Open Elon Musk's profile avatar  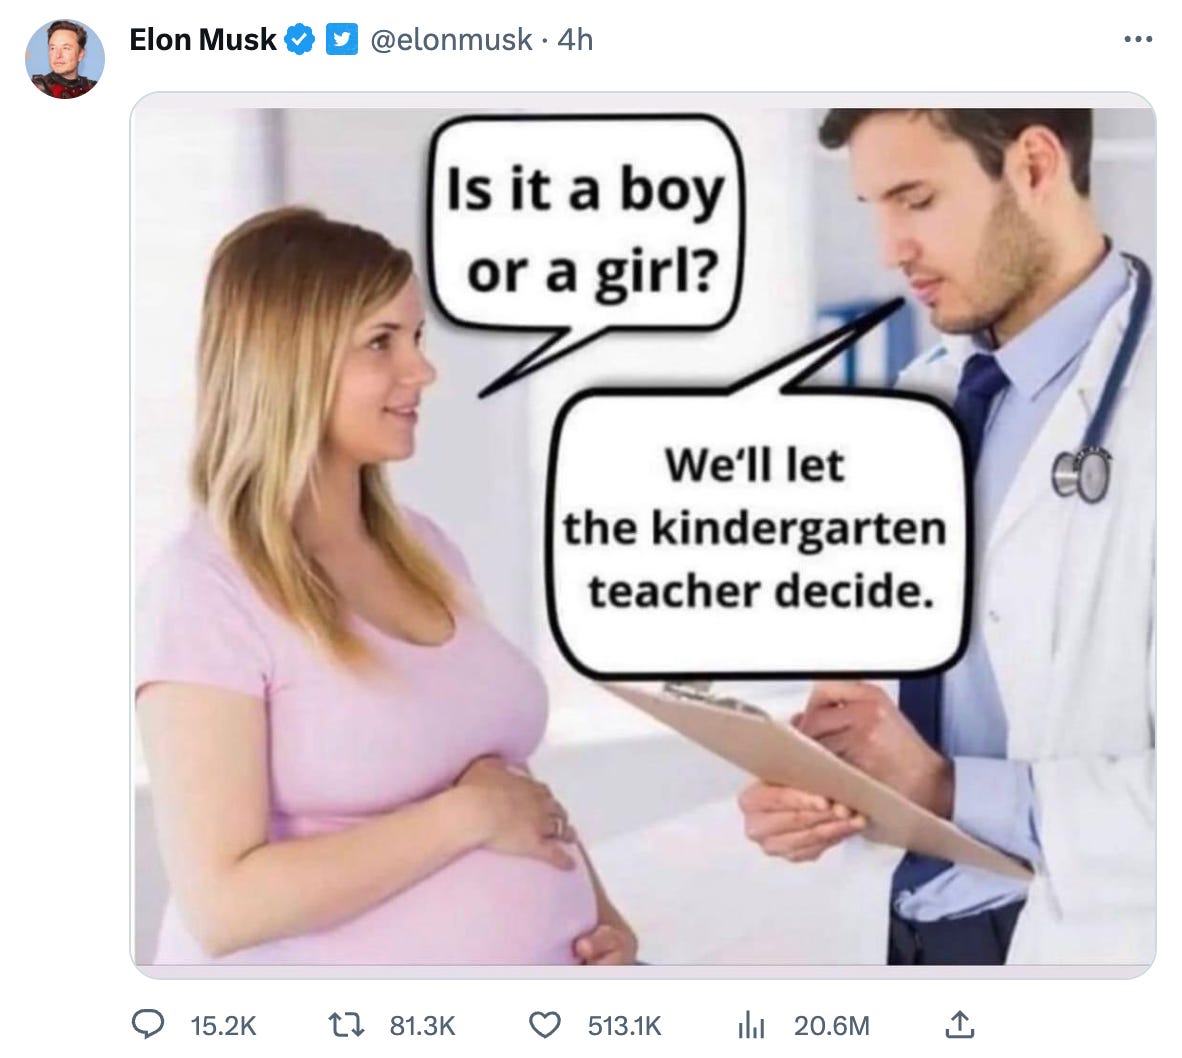[x=65, y=59]
